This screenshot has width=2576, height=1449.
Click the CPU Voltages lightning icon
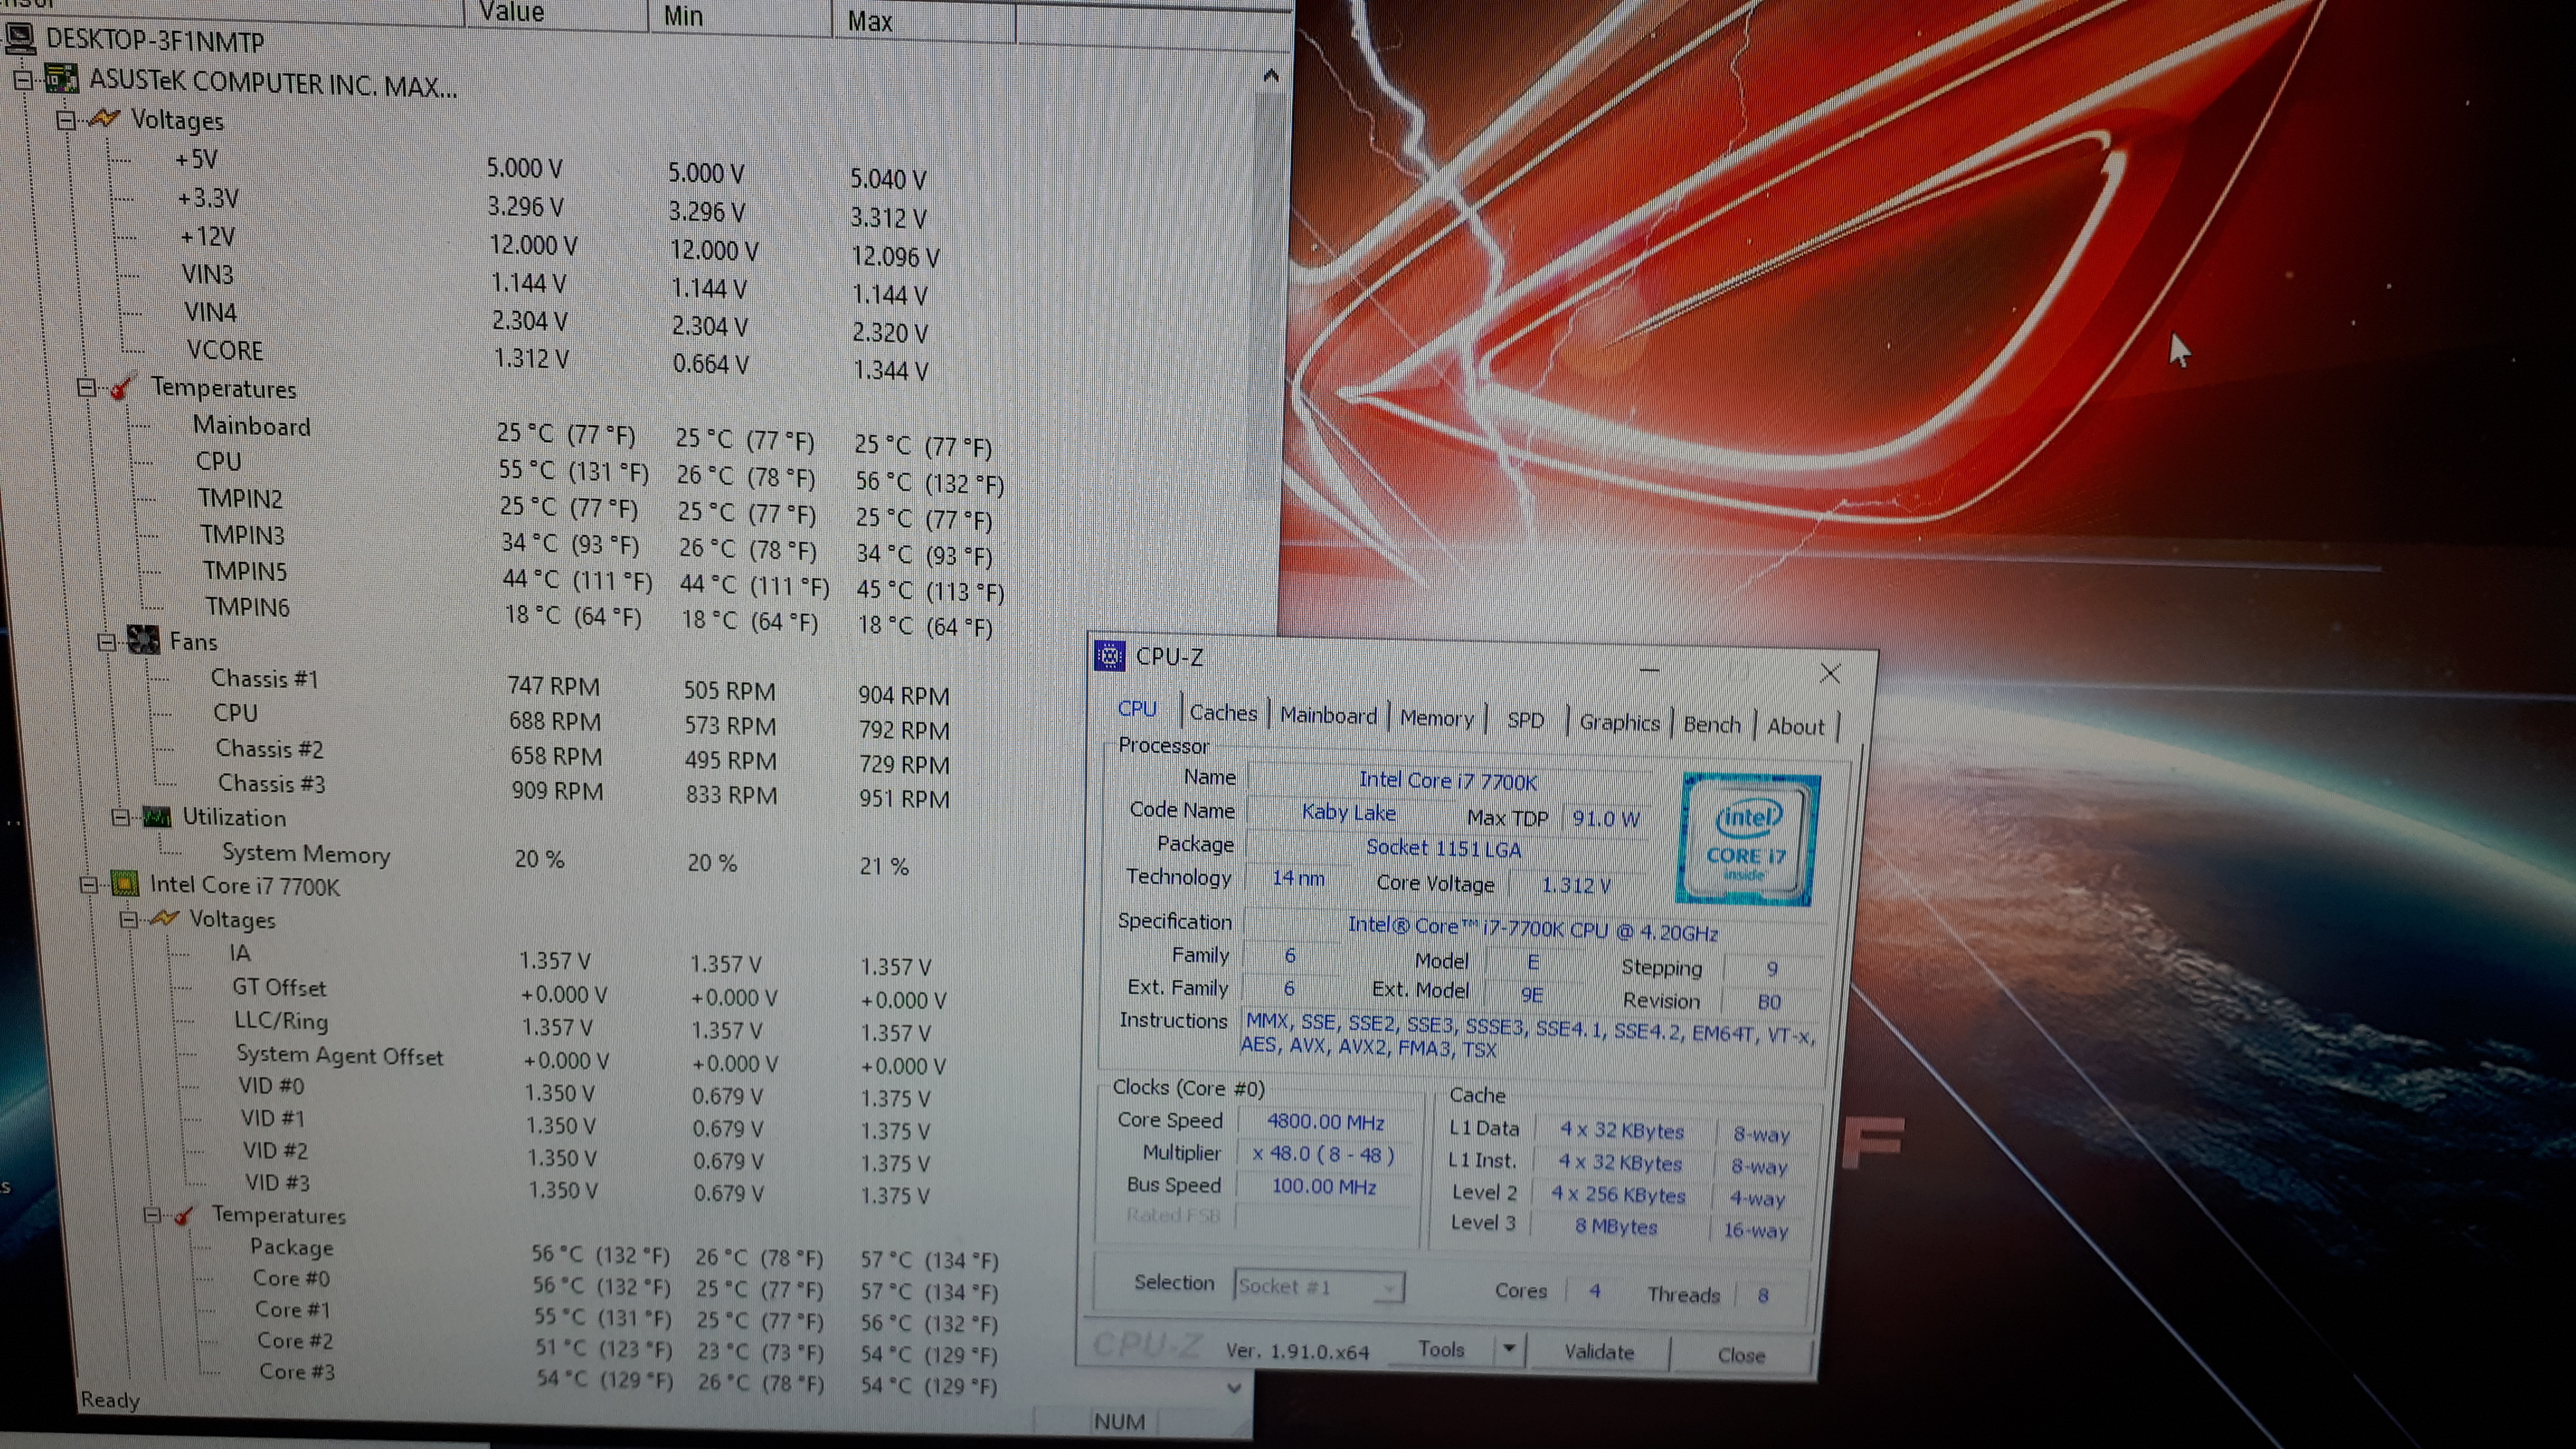coord(163,918)
